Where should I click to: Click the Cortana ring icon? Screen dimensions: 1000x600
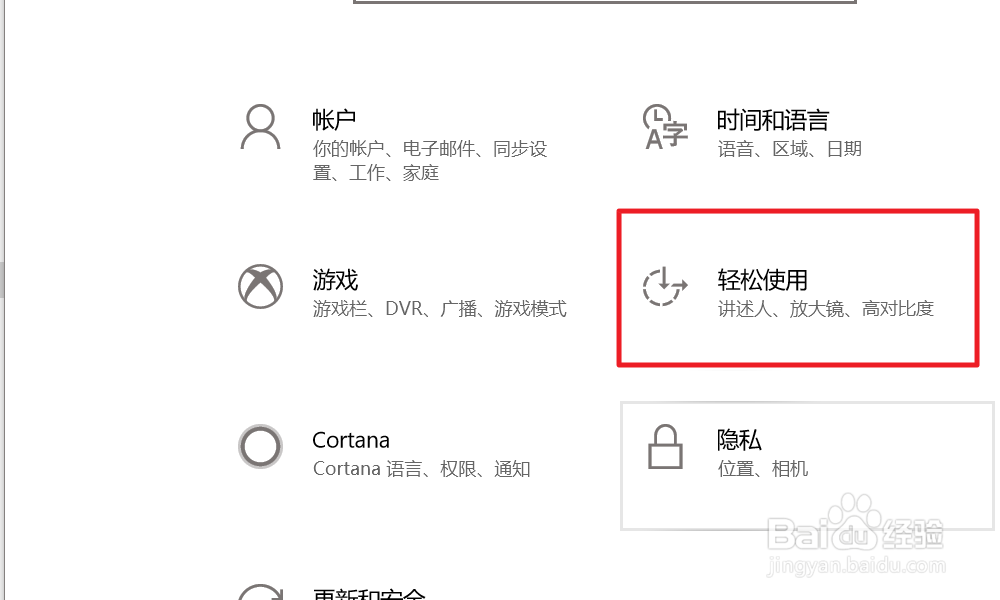click(x=260, y=446)
